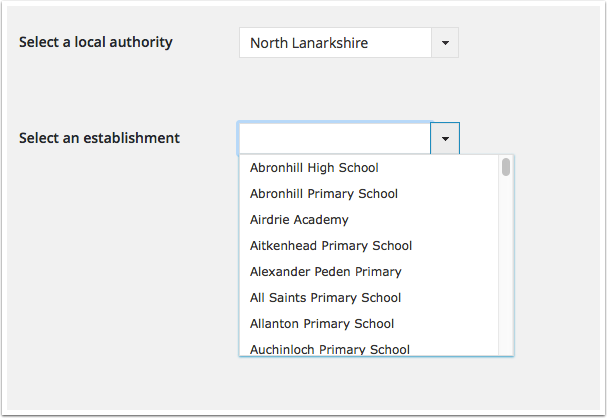Choose Abronhill Primary School

[x=324, y=194]
